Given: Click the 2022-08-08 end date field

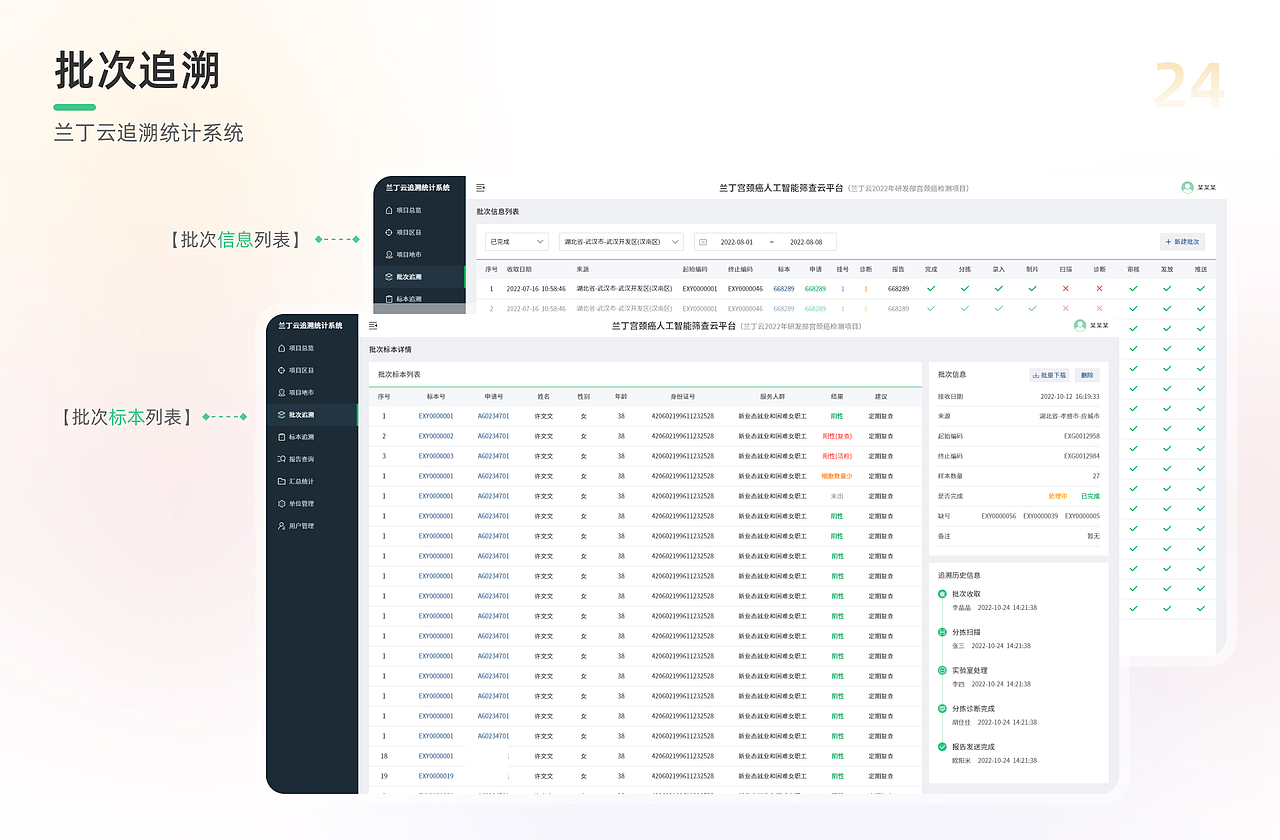Looking at the screenshot, I should point(805,242).
